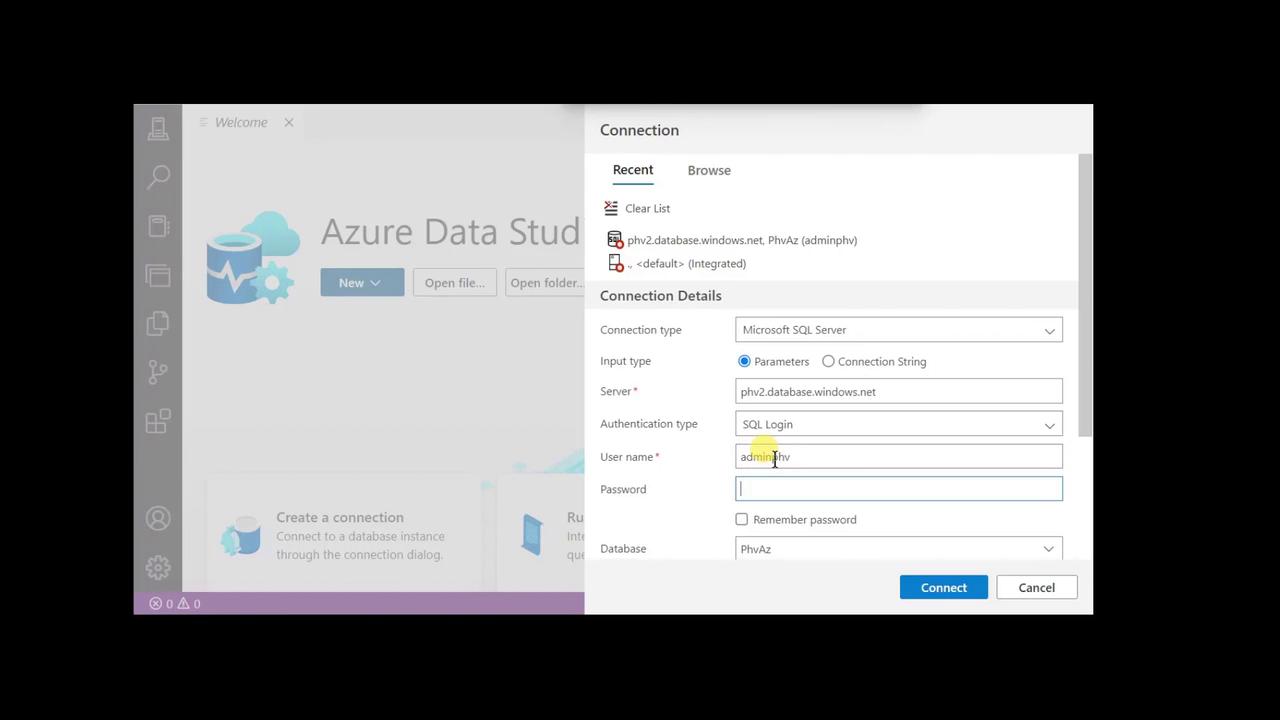The height and width of the screenshot is (720, 1280).
Task: Focus the User name input field
Action: pos(899,457)
